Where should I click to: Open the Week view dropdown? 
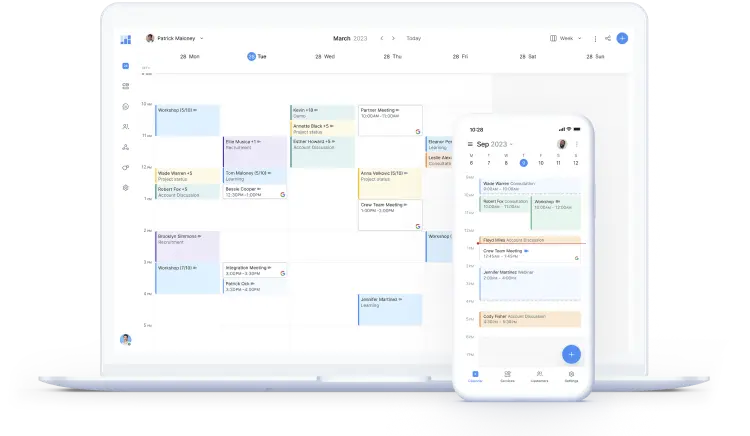(x=566, y=39)
